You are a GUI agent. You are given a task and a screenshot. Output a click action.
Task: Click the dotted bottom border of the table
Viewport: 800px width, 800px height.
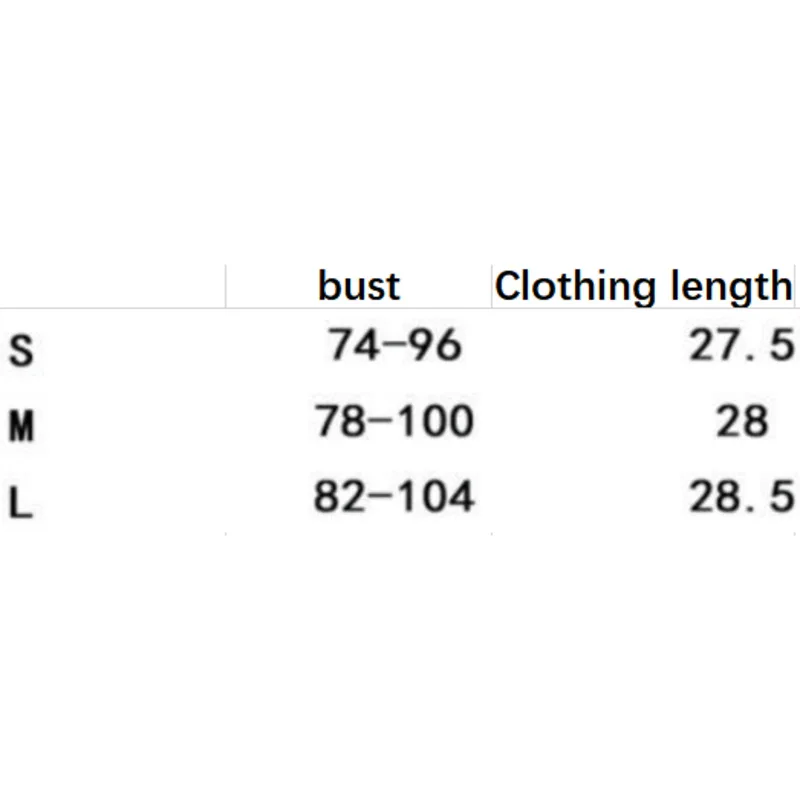point(400,534)
